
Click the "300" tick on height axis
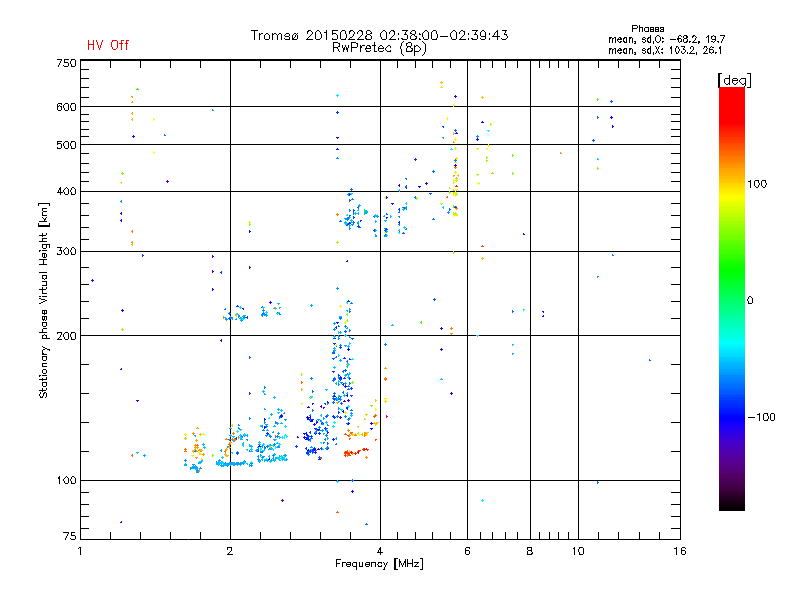pyautogui.click(x=66, y=250)
